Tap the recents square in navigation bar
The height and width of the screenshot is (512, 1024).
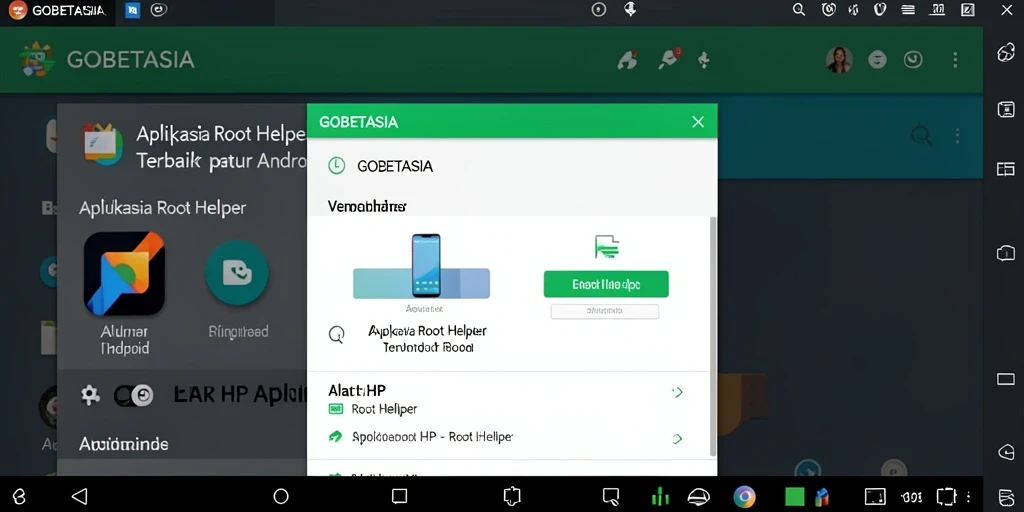[400, 496]
